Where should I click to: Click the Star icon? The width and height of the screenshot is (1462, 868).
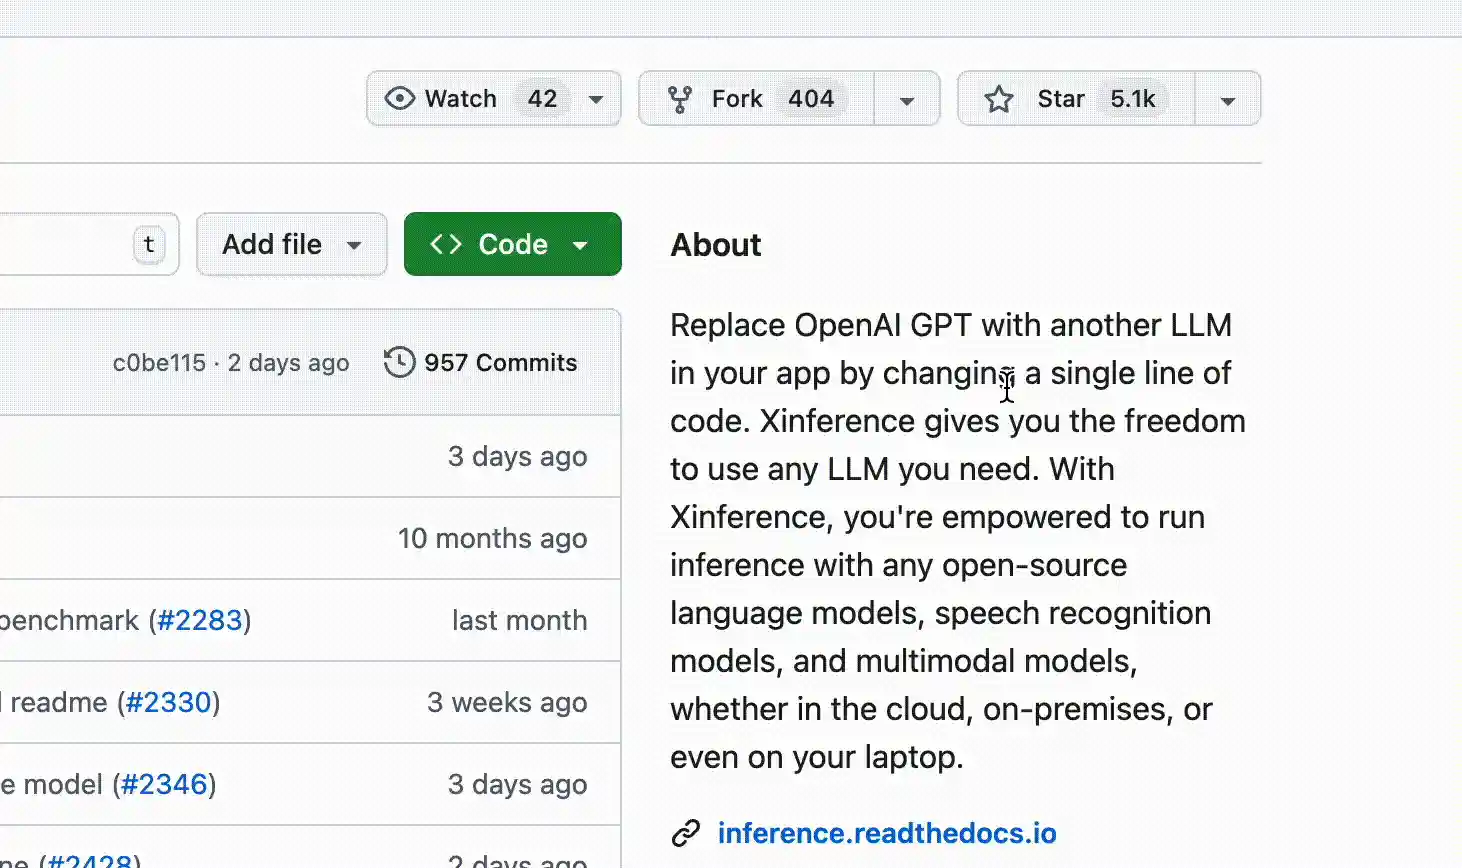(999, 99)
